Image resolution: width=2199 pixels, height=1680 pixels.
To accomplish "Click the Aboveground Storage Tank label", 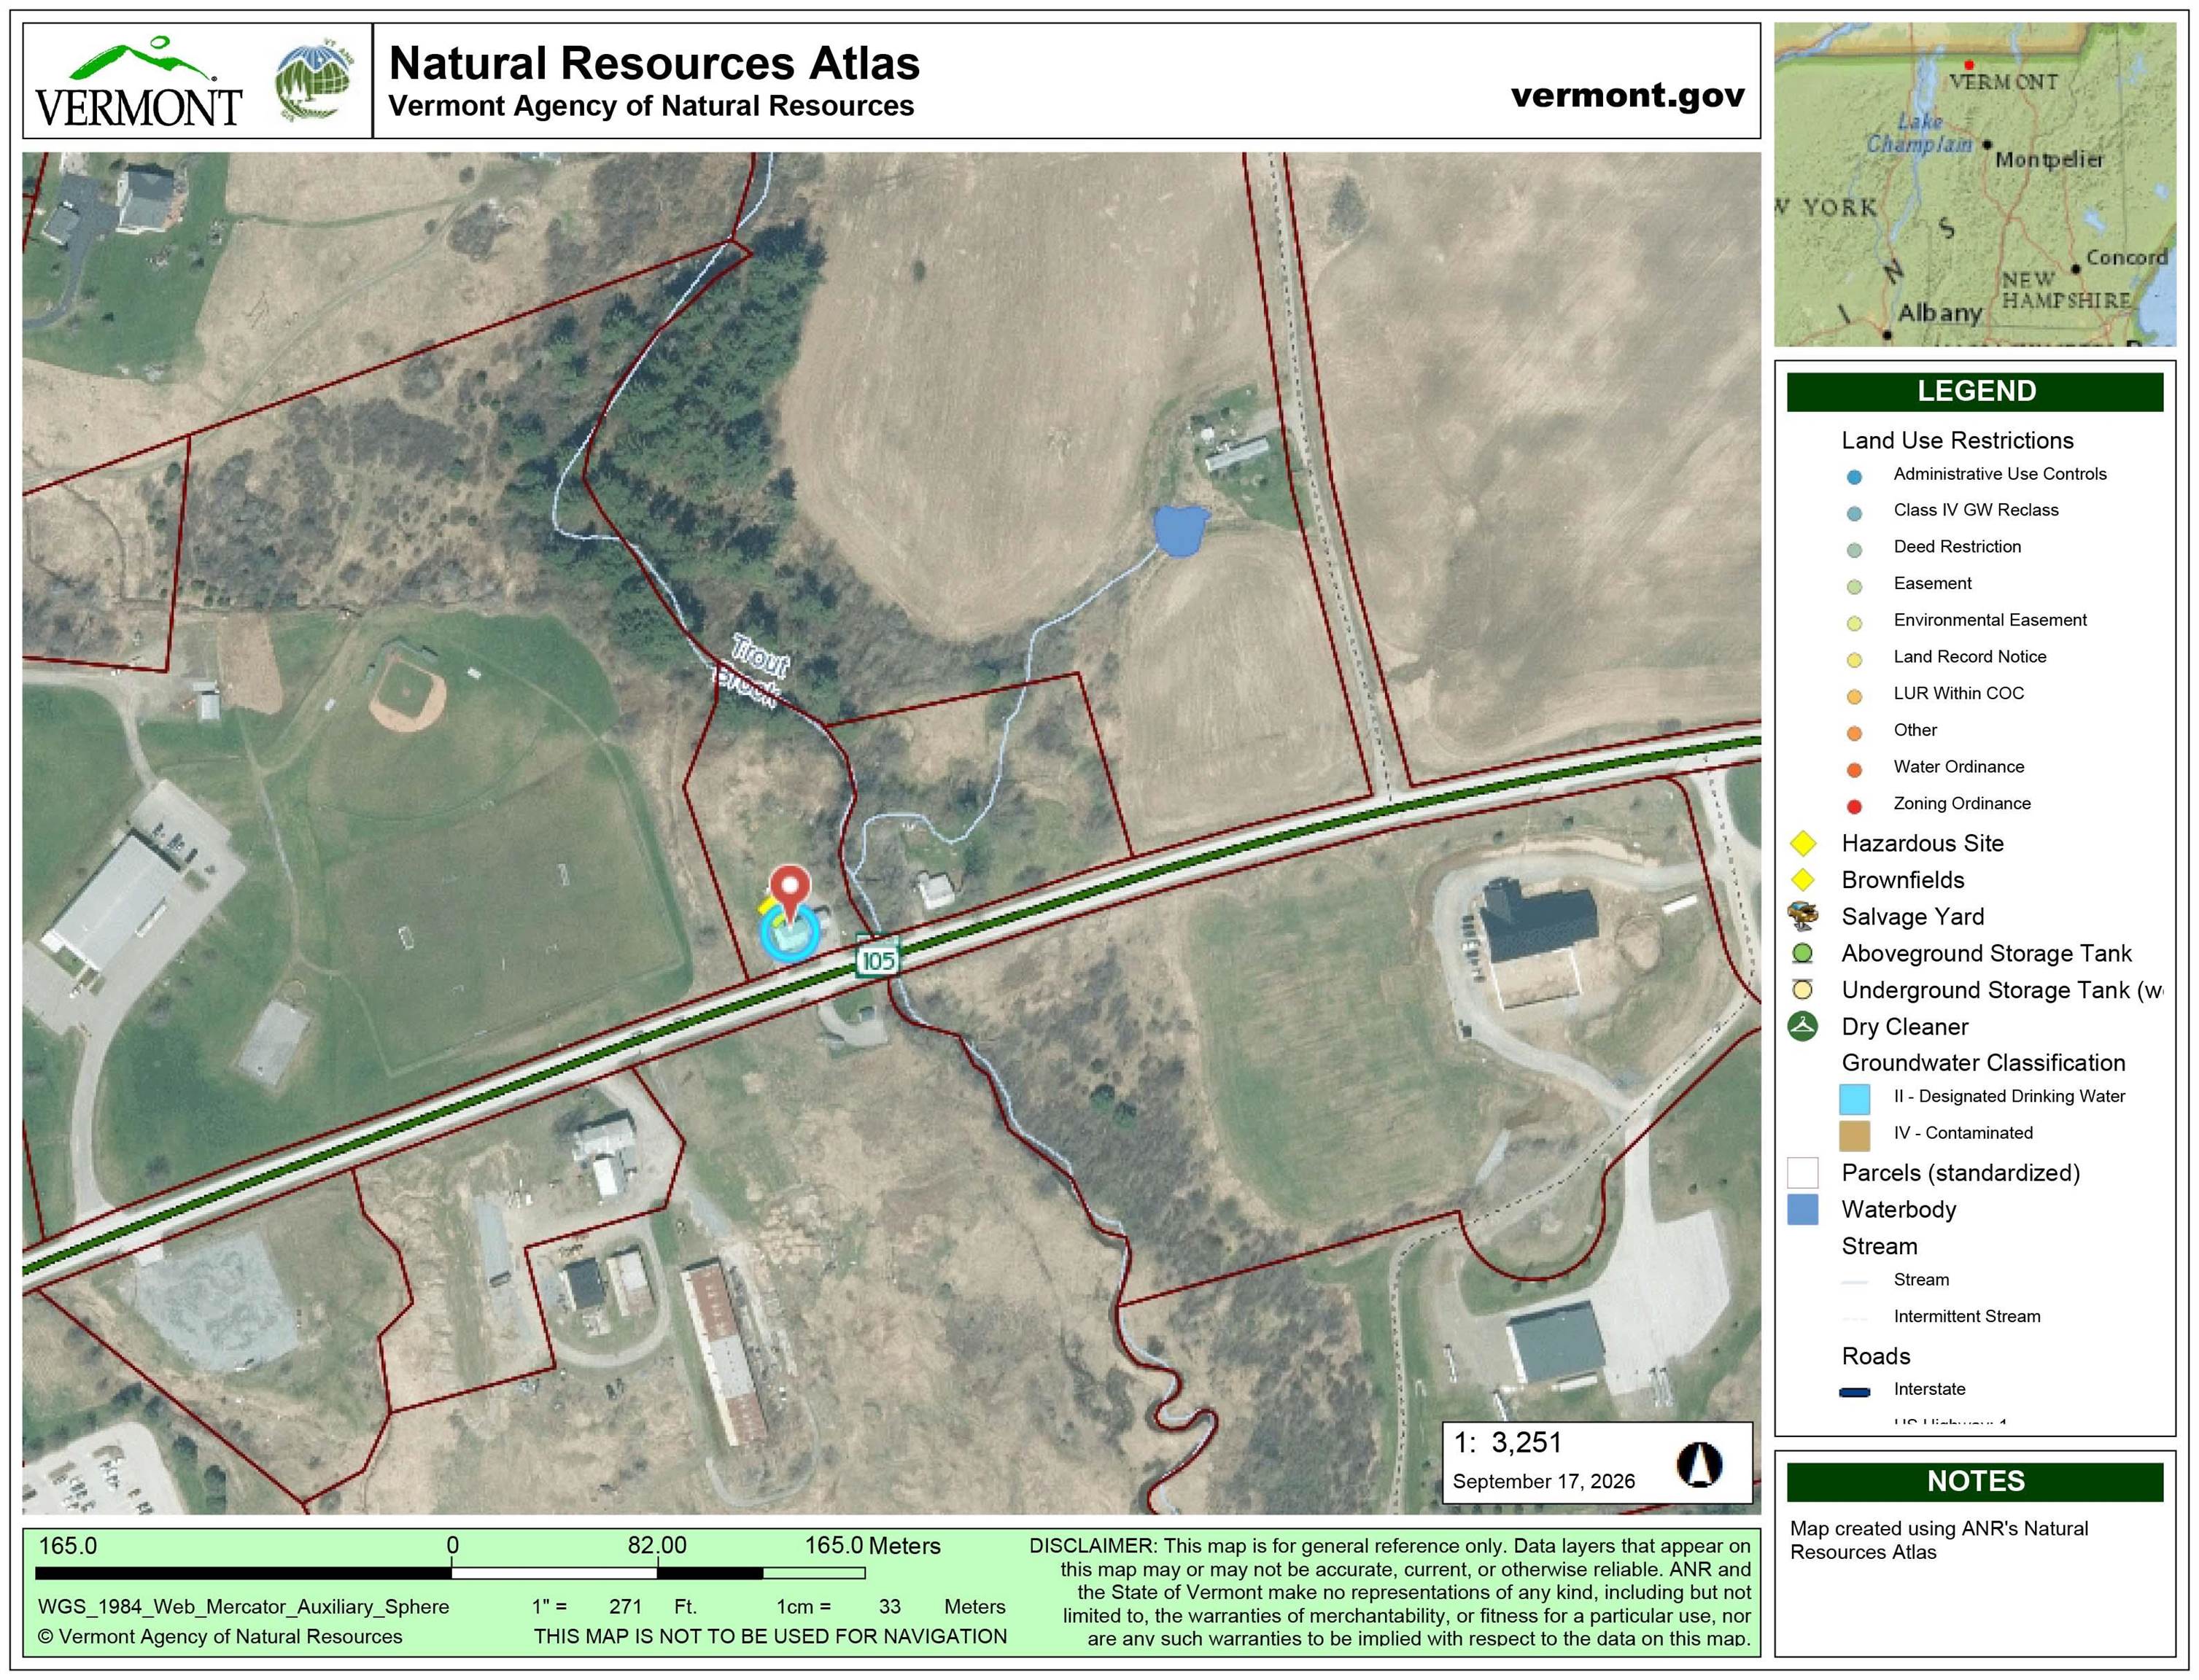I will click(1986, 954).
